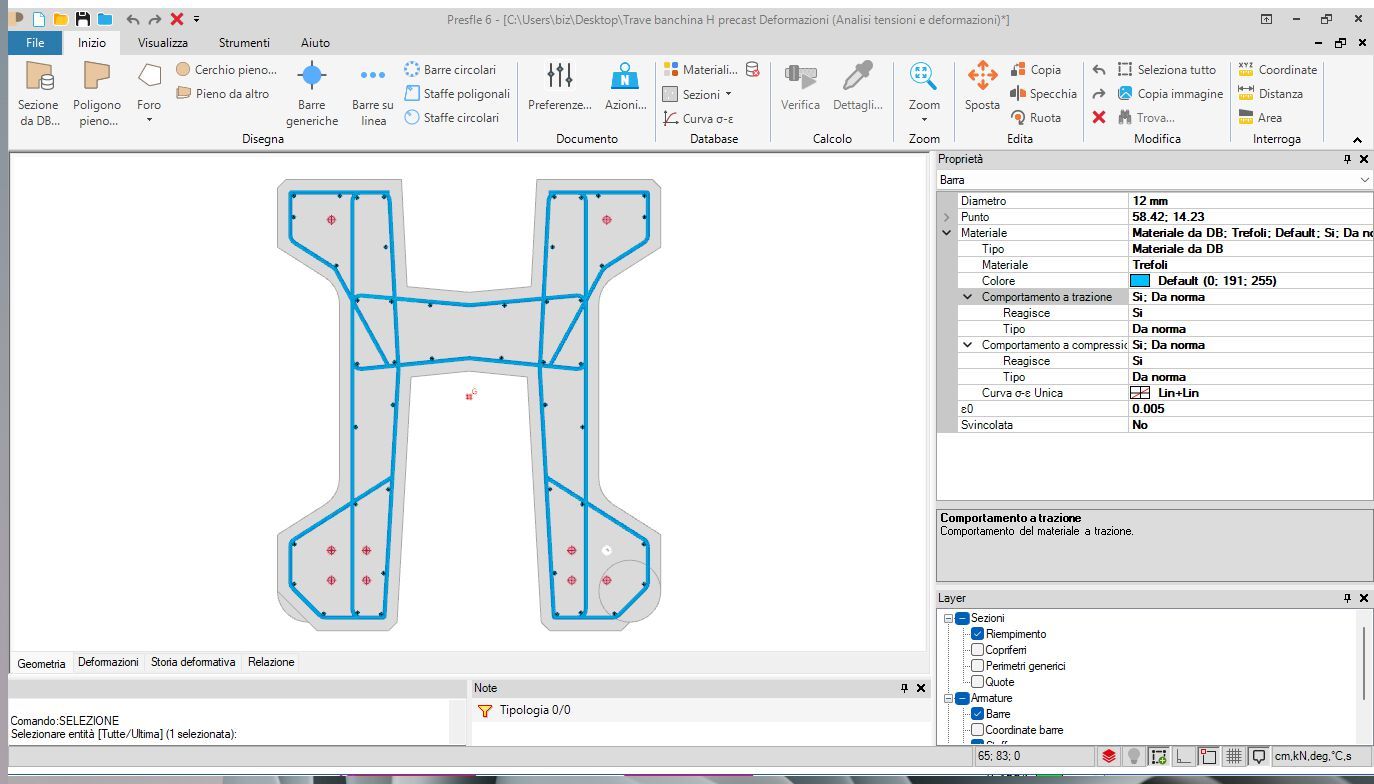Screen dimensions: 1374x784
Task: Open the Sezioni dropdown in Database
Action: [699, 94]
